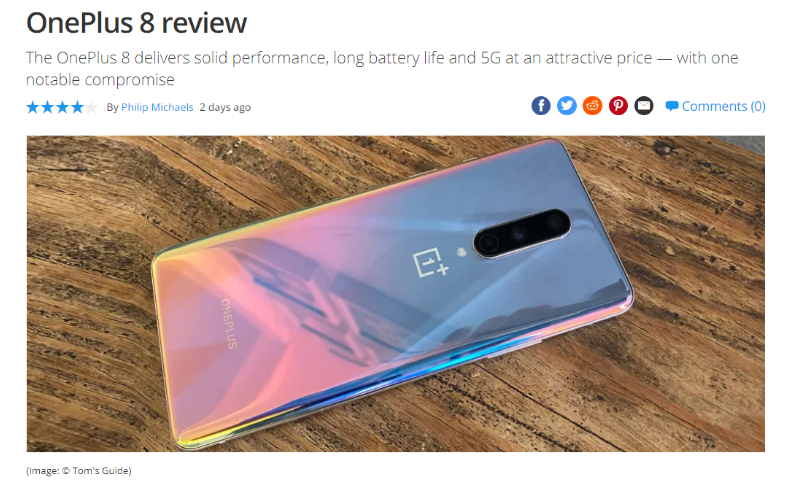Click the phone's triple camera module
Image resolution: width=790 pixels, height=483 pixels.
pyautogui.click(x=522, y=233)
